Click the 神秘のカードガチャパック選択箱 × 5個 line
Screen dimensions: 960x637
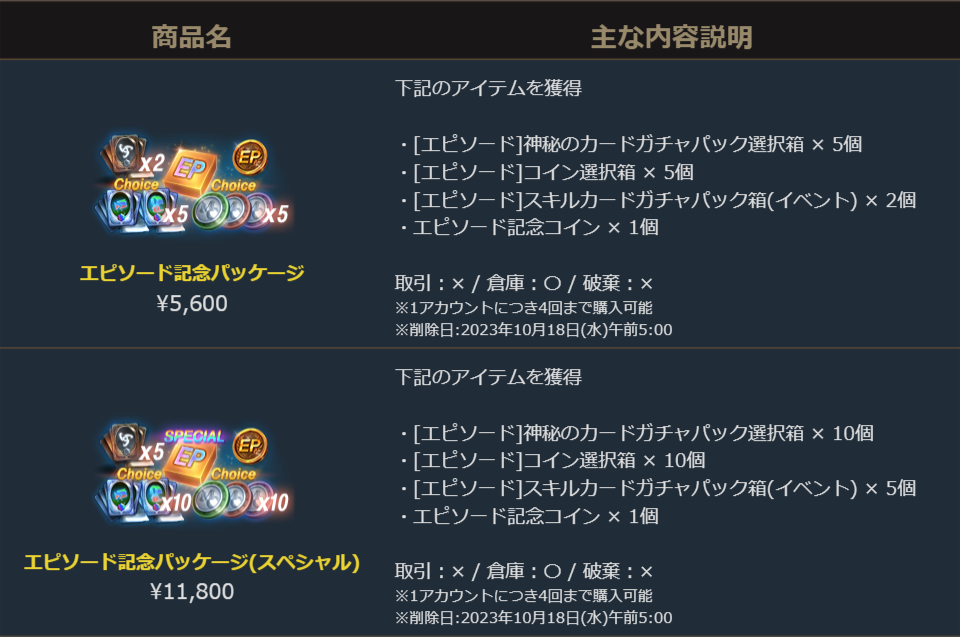[x=630, y=144]
